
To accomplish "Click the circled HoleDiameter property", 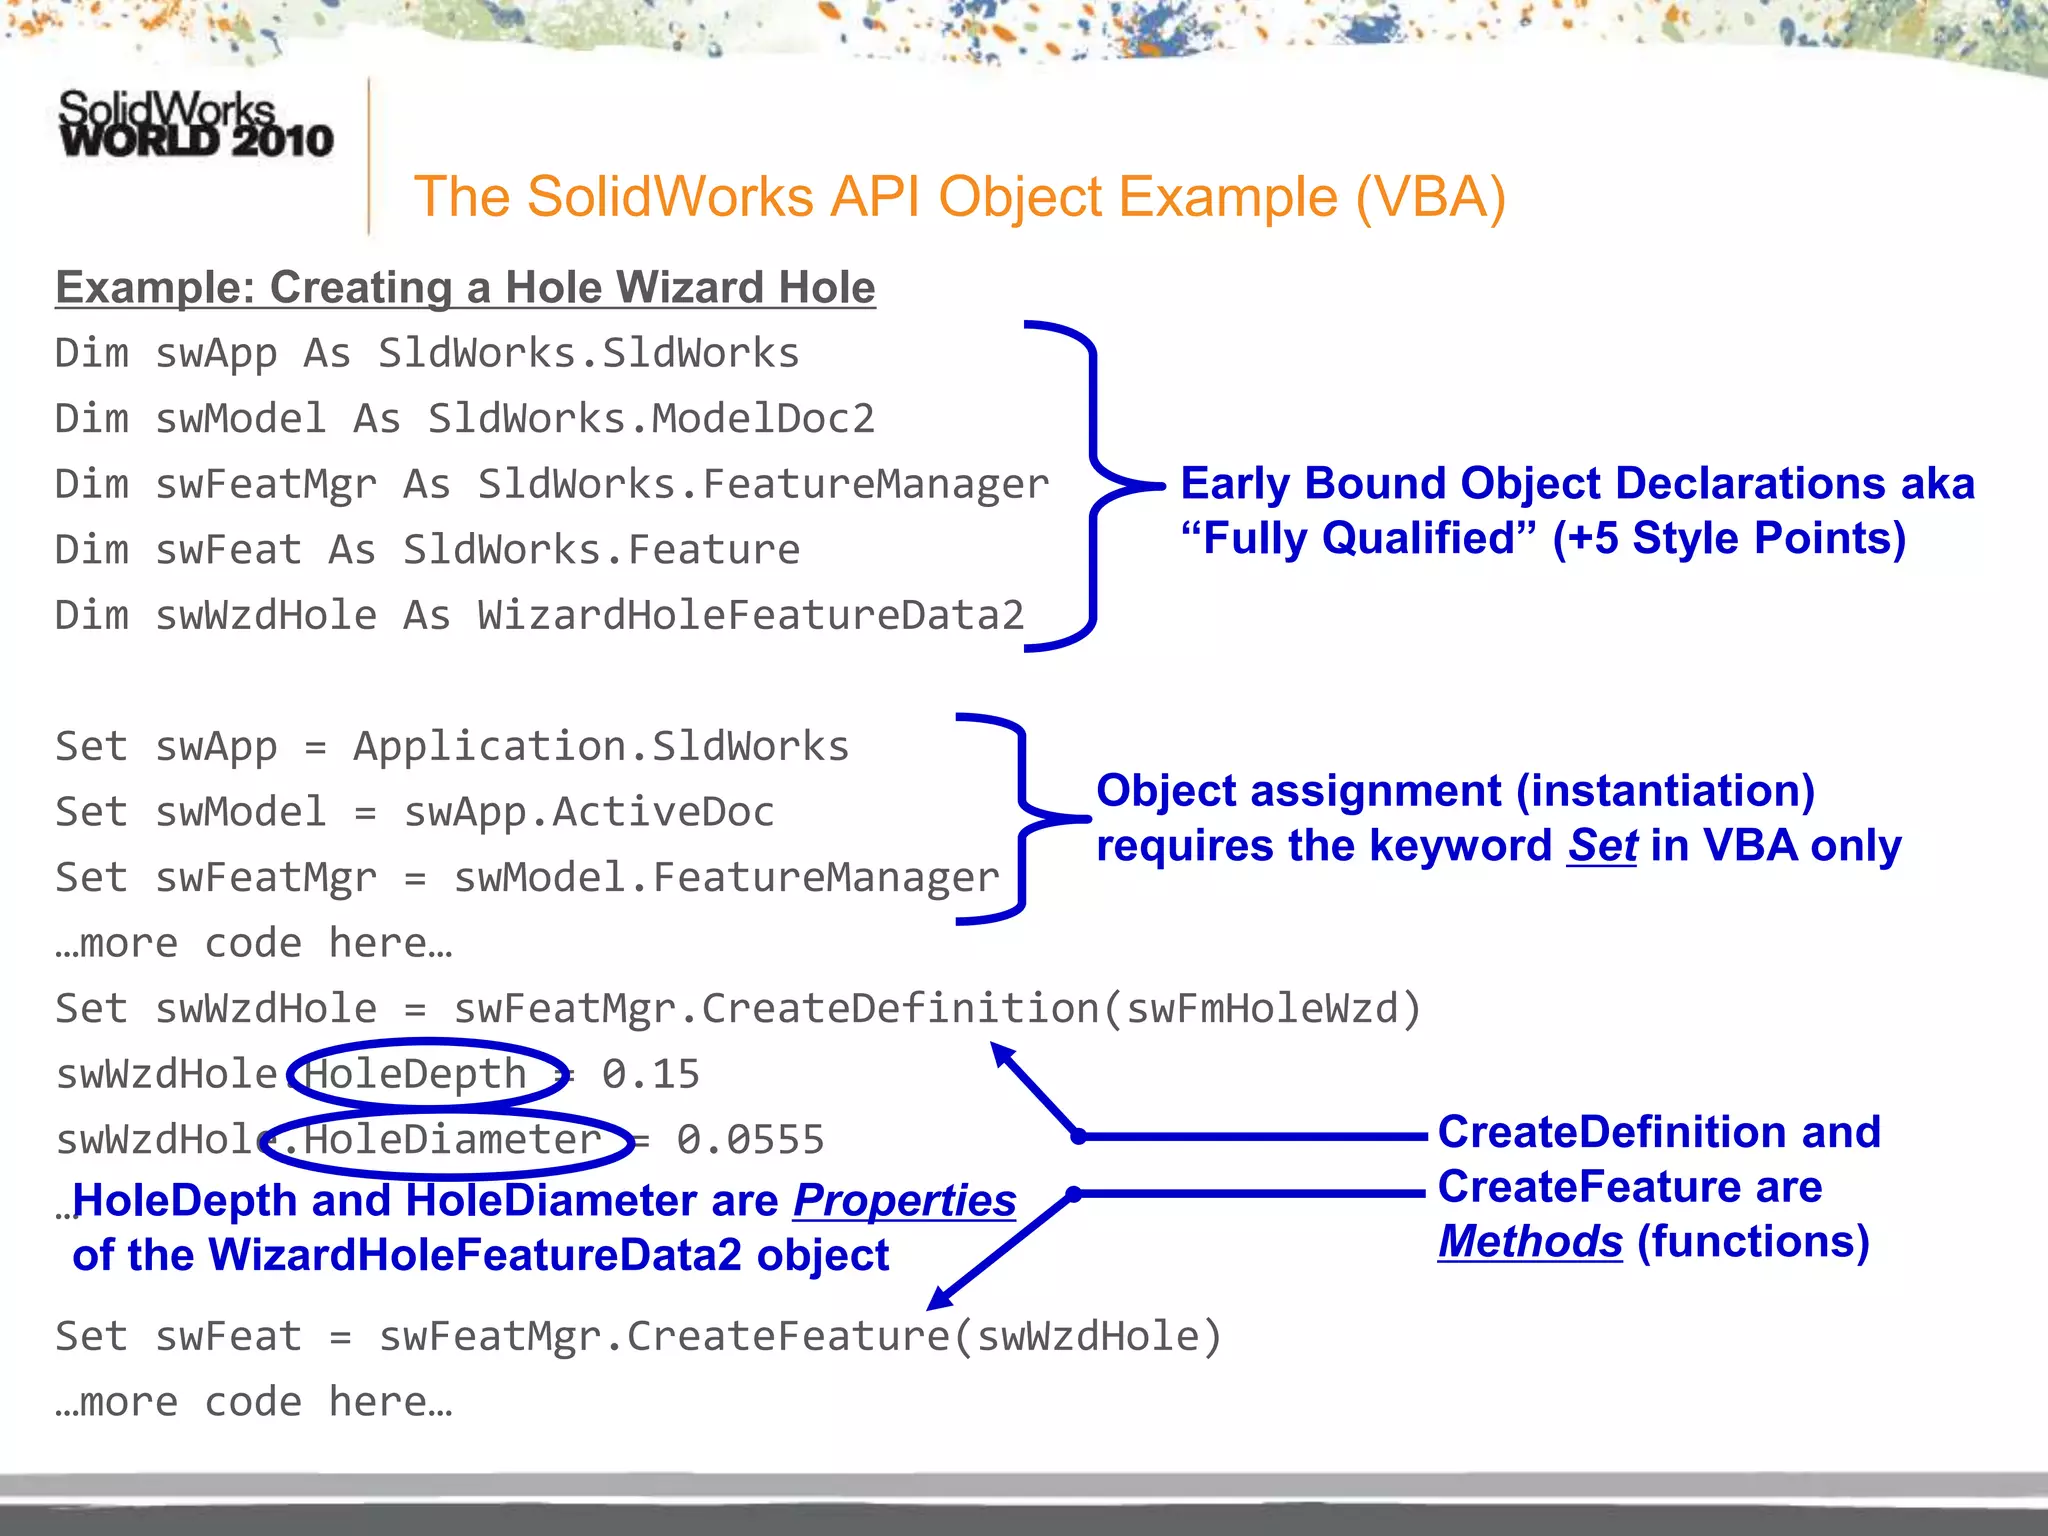I will [452, 1140].
